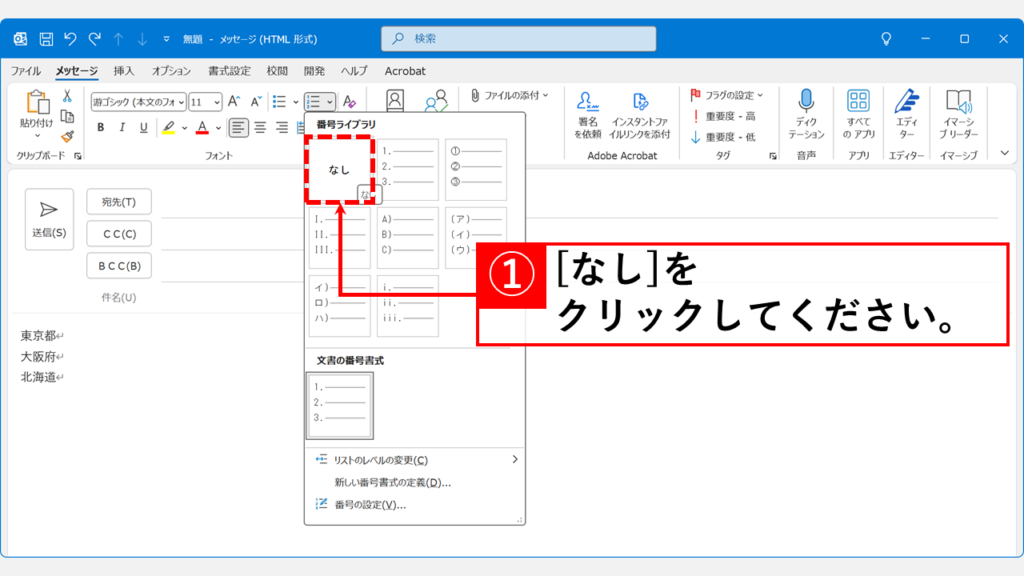Screen dimensions: 1024x576
Task: Increase font size button
Action: point(234,101)
